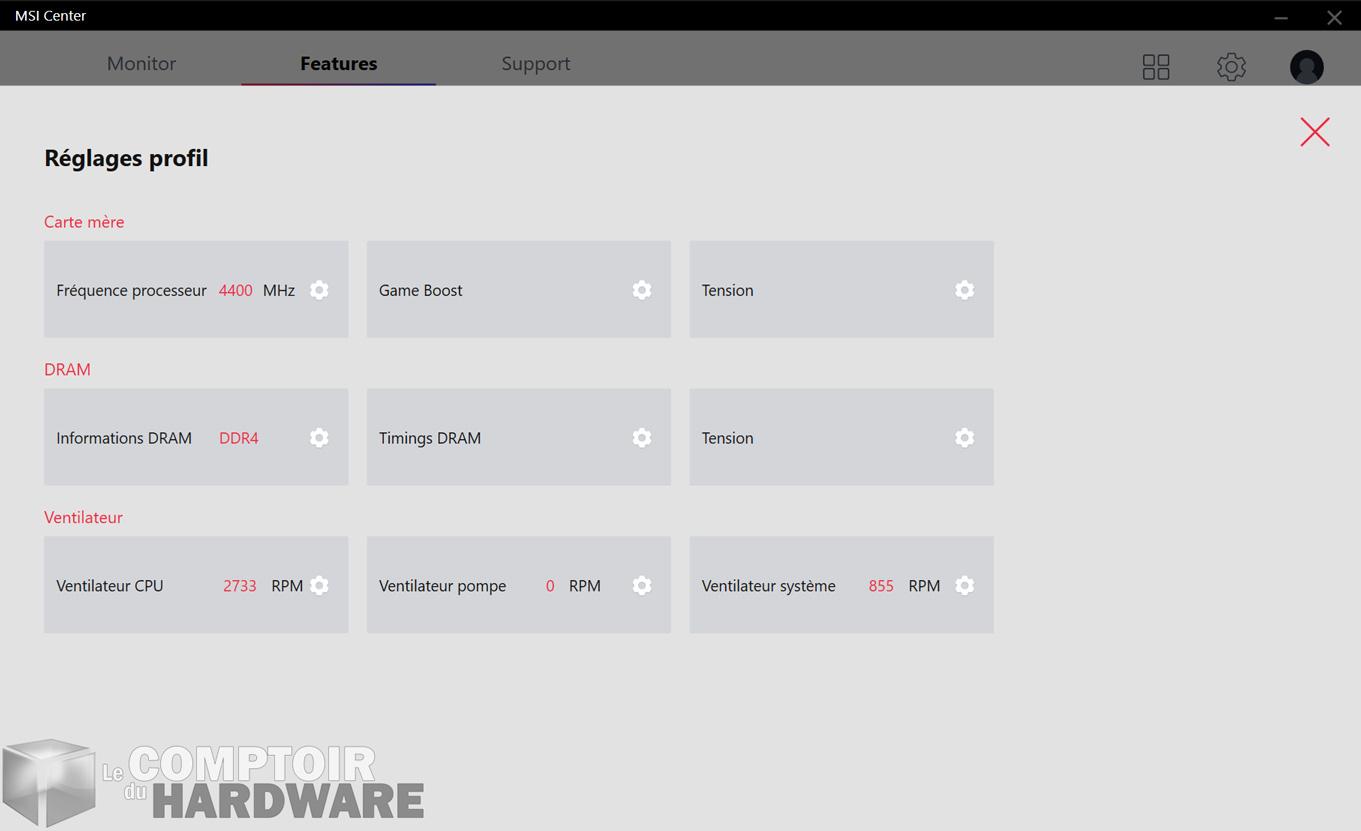Viewport: 1361px width, 831px height.
Task: Open Ventilateur CPU gear settings
Action: pos(319,586)
